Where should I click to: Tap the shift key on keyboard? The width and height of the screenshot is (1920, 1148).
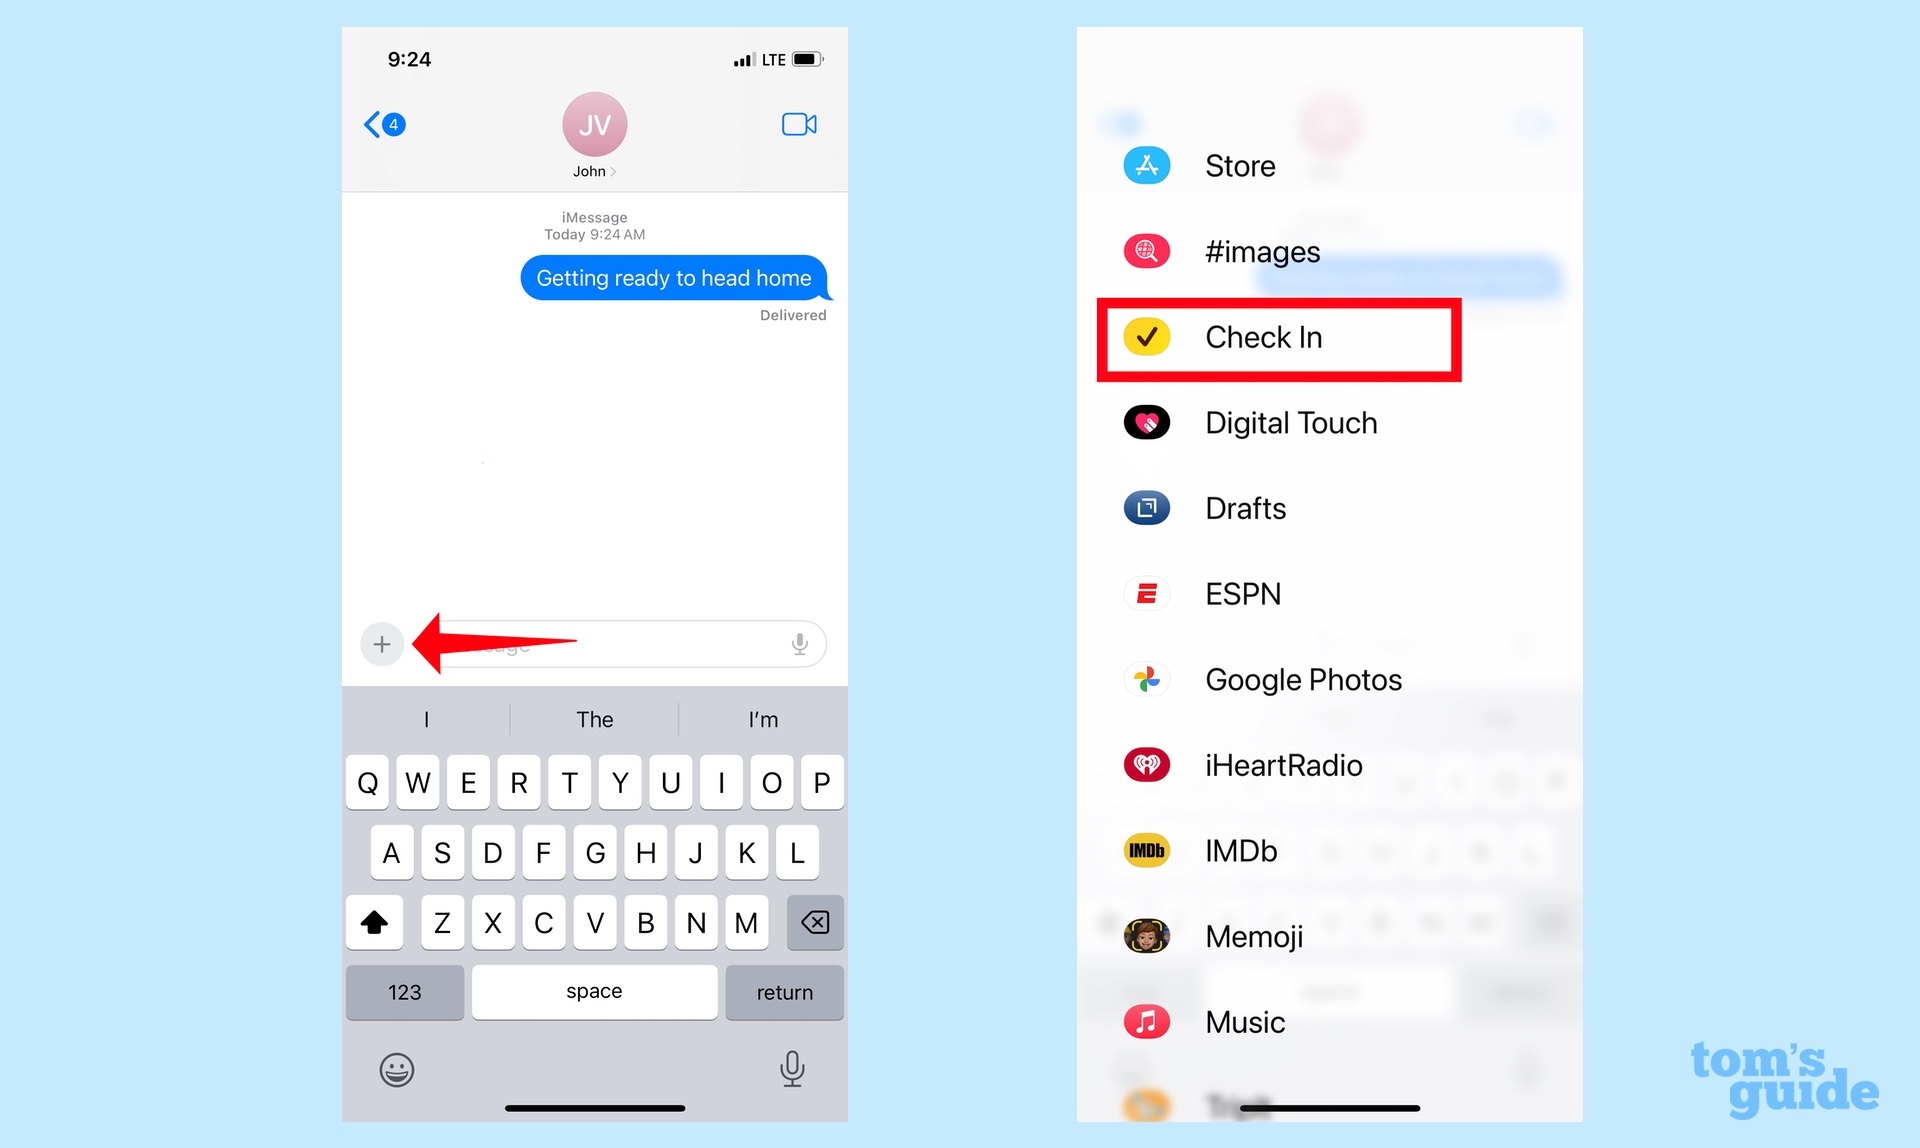pos(376,922)
